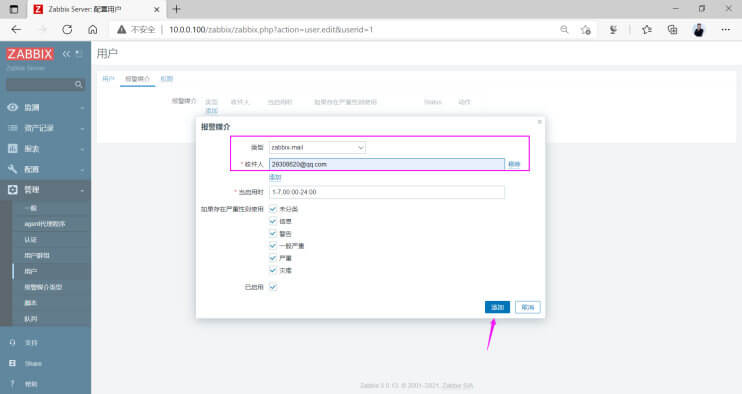Click the blue Add button in dialog

point(497,307)
